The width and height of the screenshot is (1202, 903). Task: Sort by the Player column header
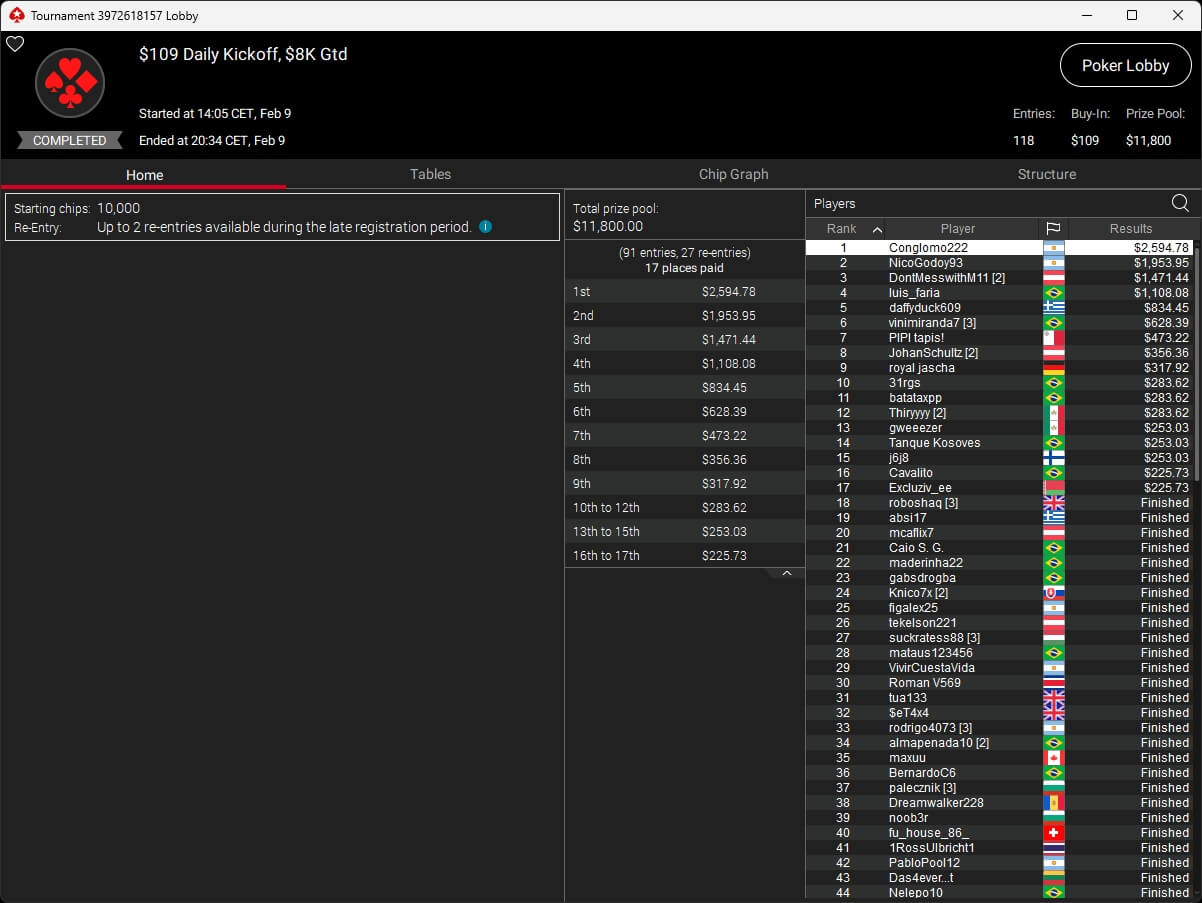pos(957,229)
